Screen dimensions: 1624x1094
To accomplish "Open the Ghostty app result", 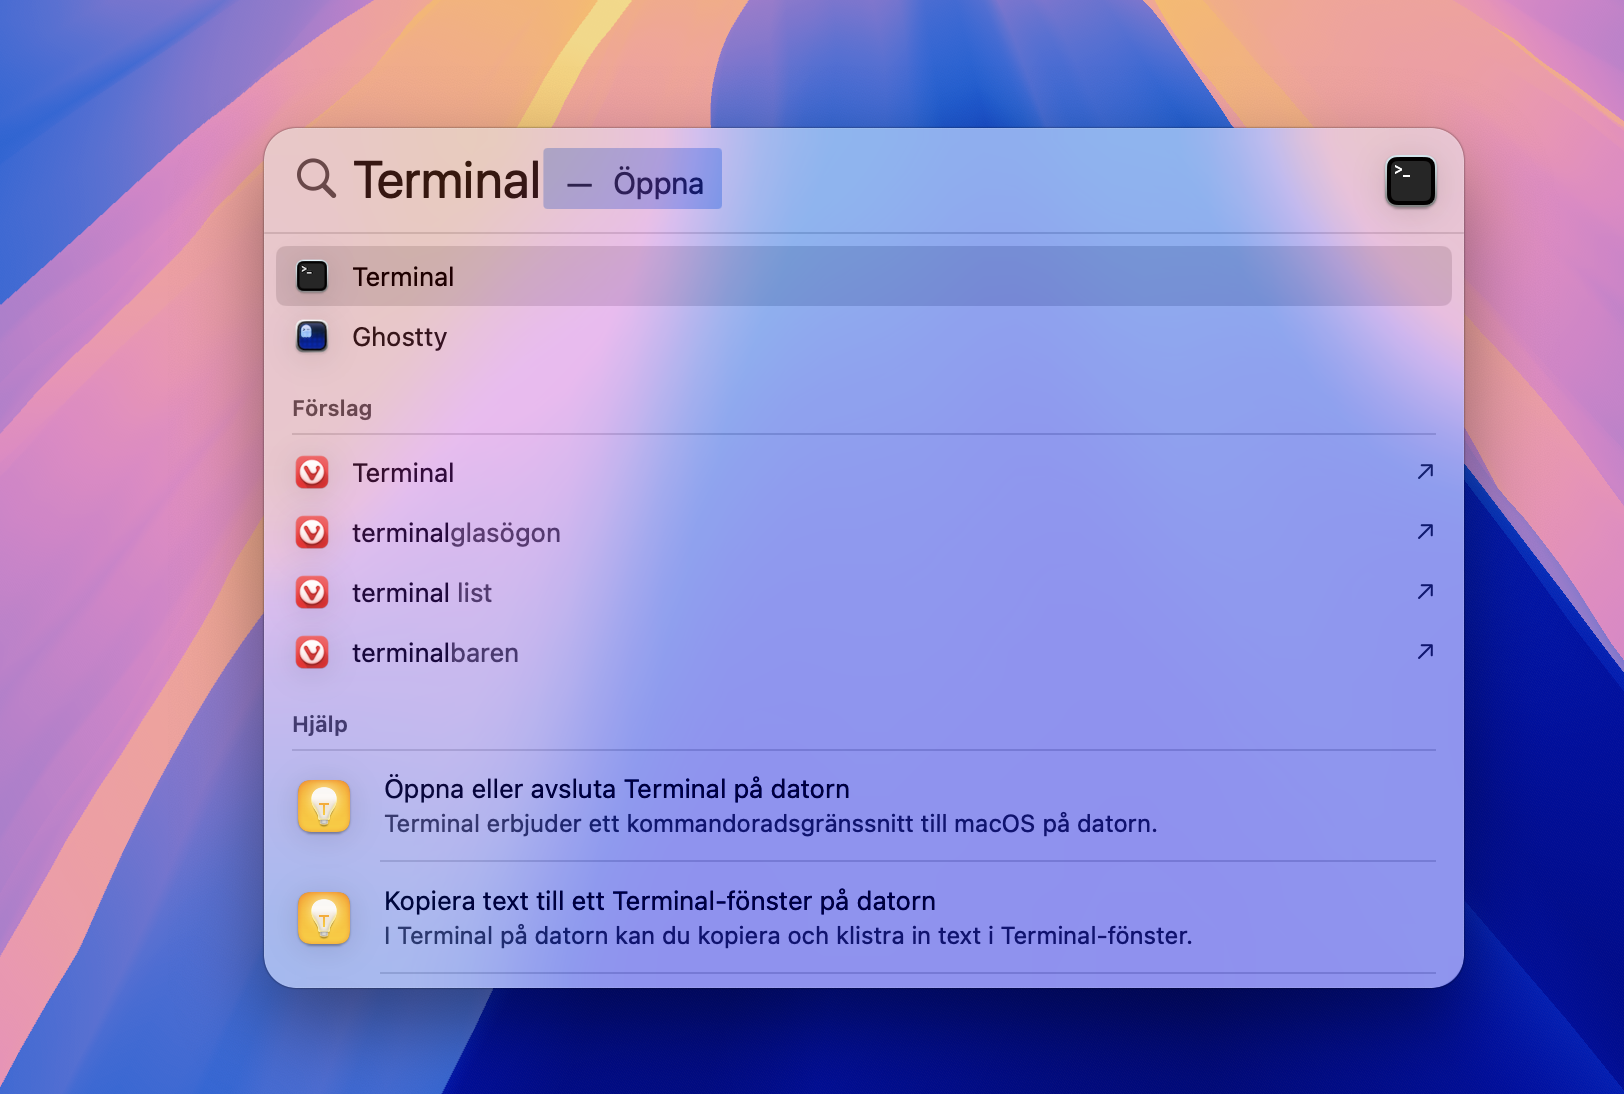I will coord(864,336).
